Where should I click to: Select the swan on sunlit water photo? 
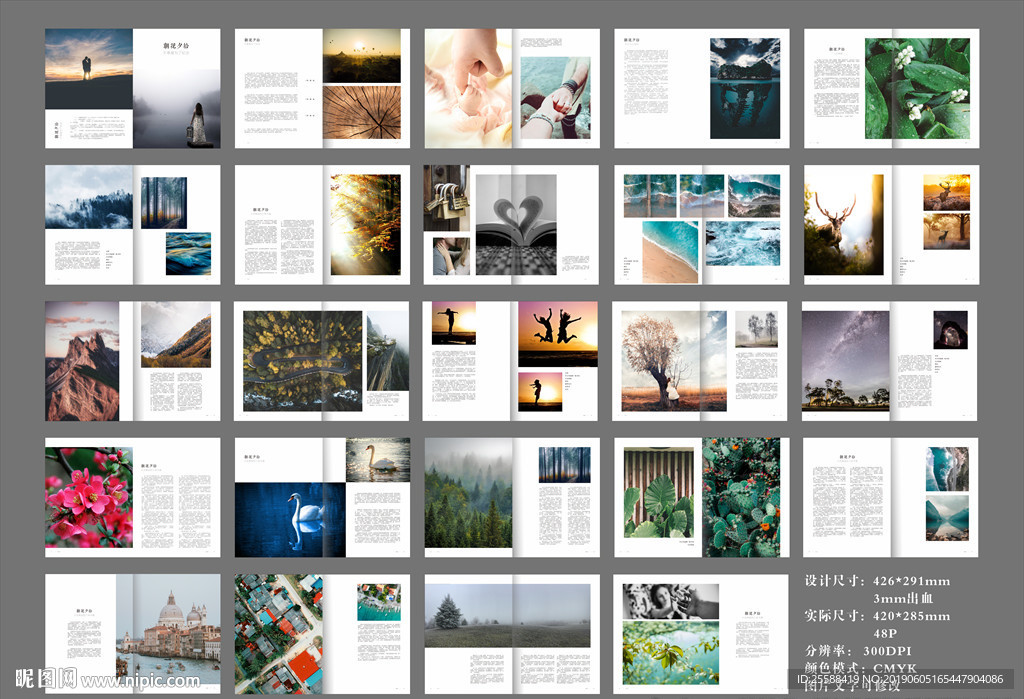tap(378, 461)
